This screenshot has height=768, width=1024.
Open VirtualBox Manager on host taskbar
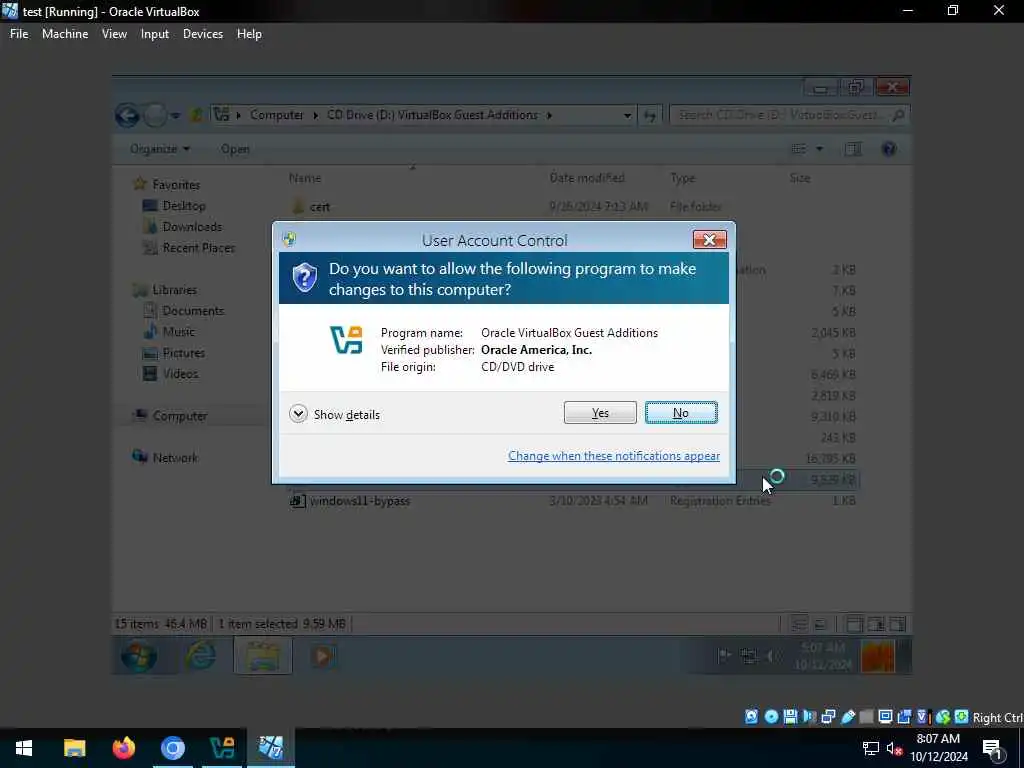(x=222, y=748)
